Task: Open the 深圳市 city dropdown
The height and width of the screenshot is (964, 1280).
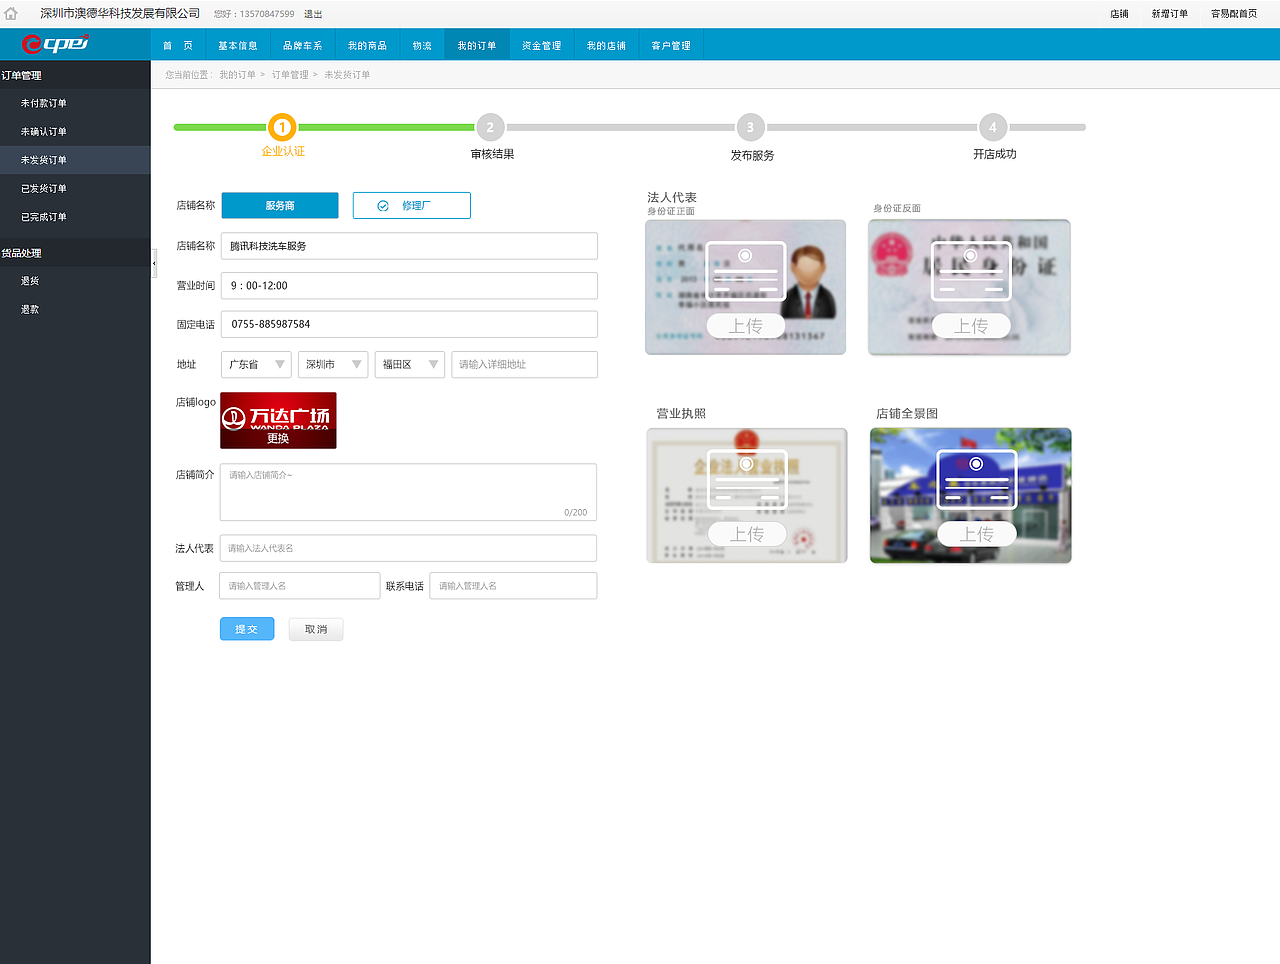Action: point(333,364)
